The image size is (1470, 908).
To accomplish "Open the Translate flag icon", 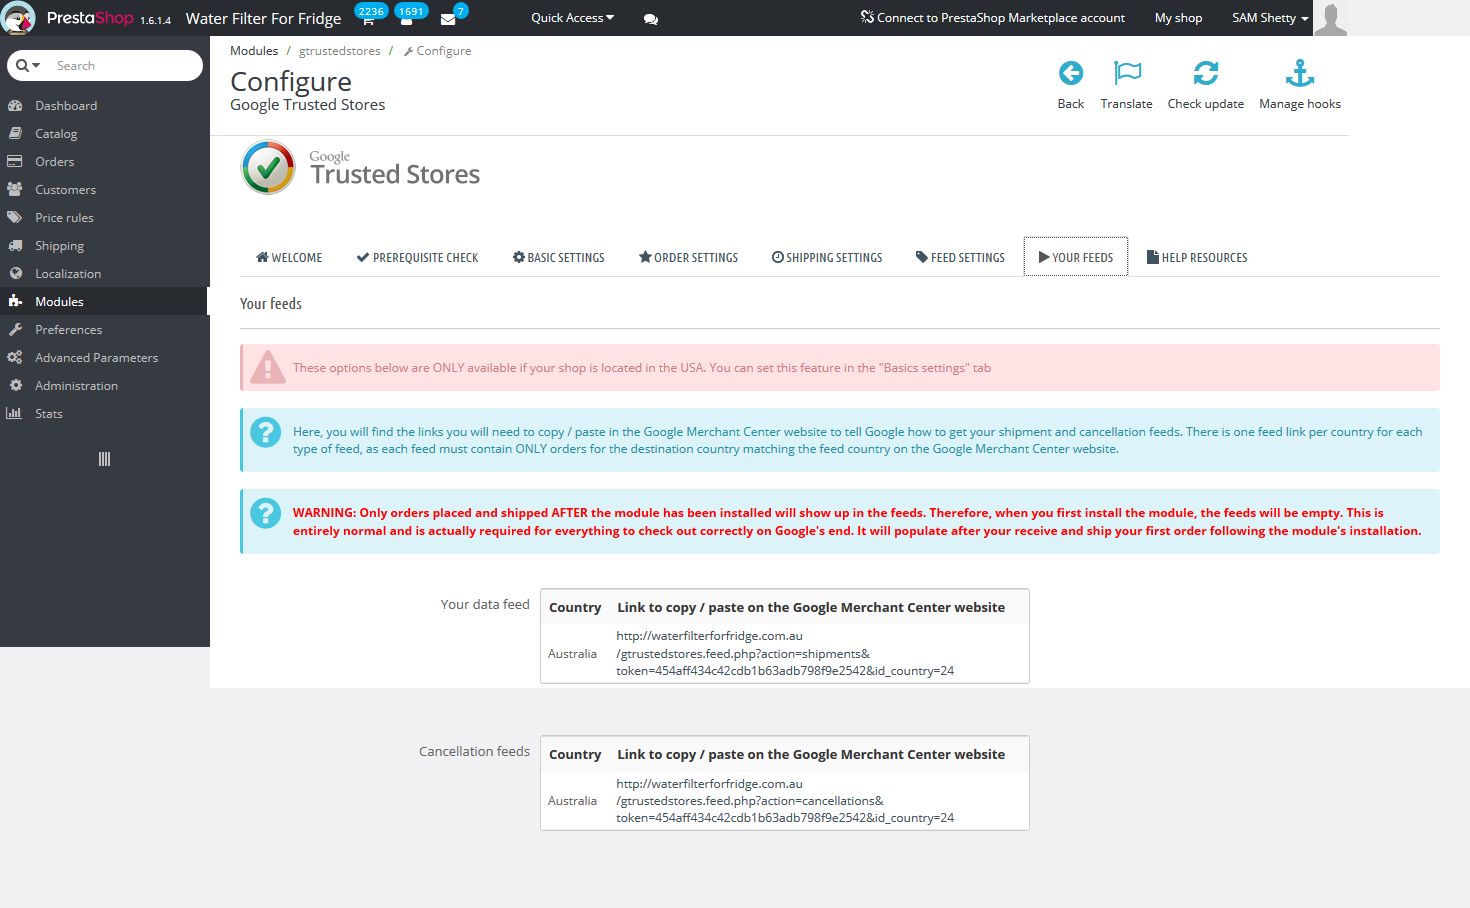I will [1126, 73].
